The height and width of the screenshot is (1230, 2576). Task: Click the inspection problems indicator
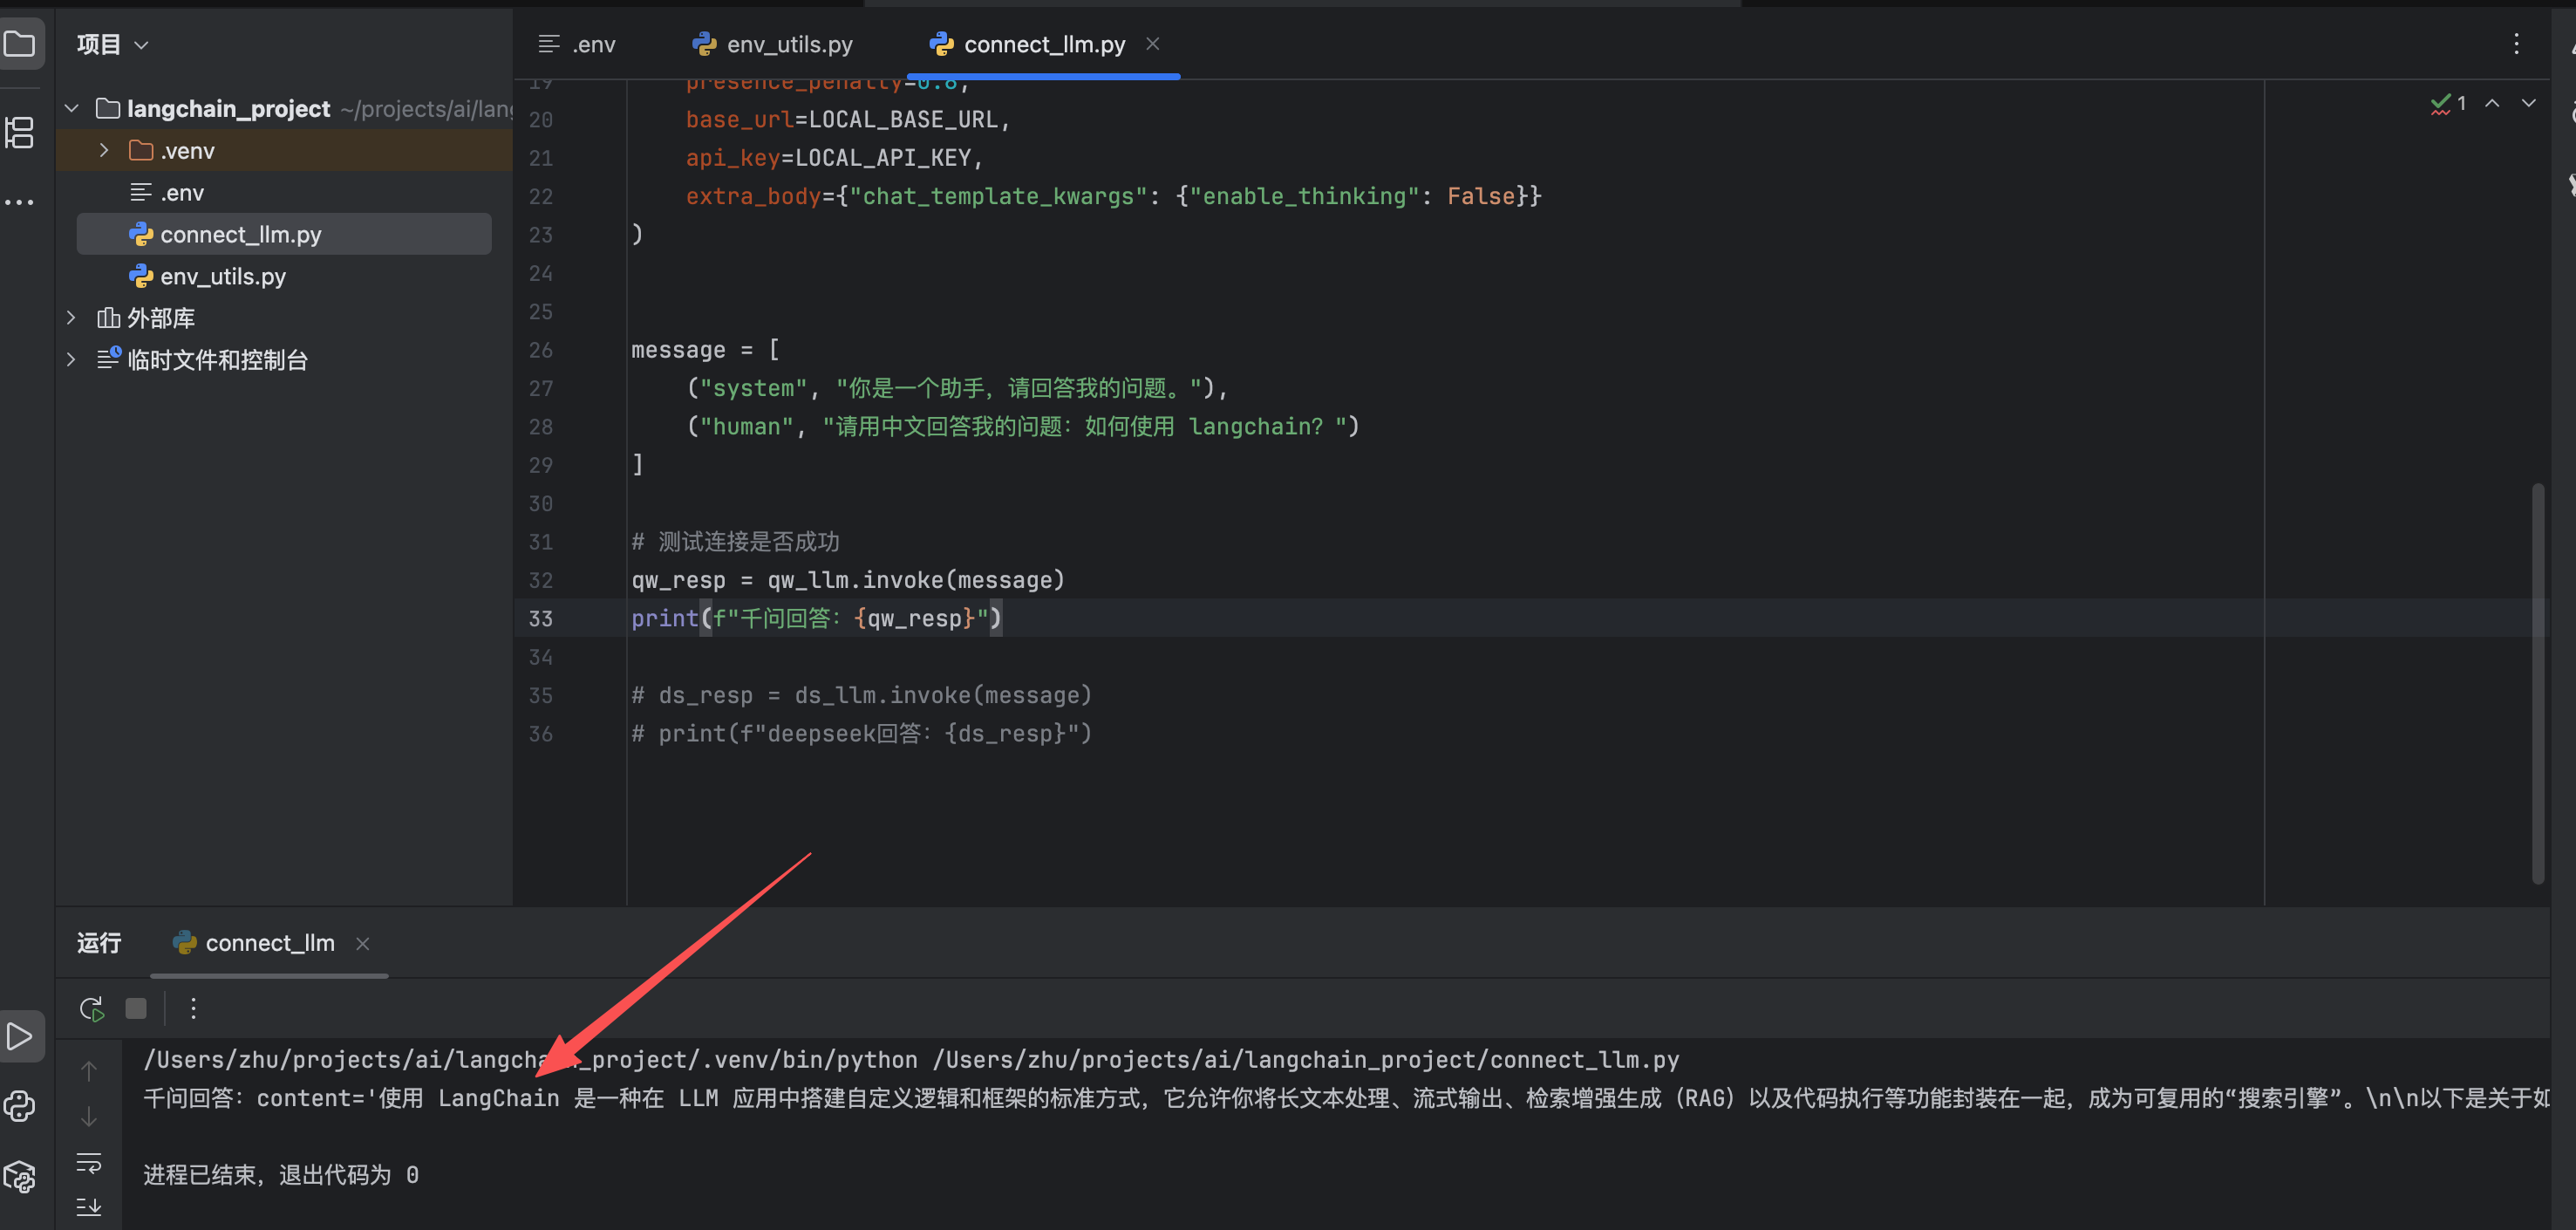[2448, 103]
